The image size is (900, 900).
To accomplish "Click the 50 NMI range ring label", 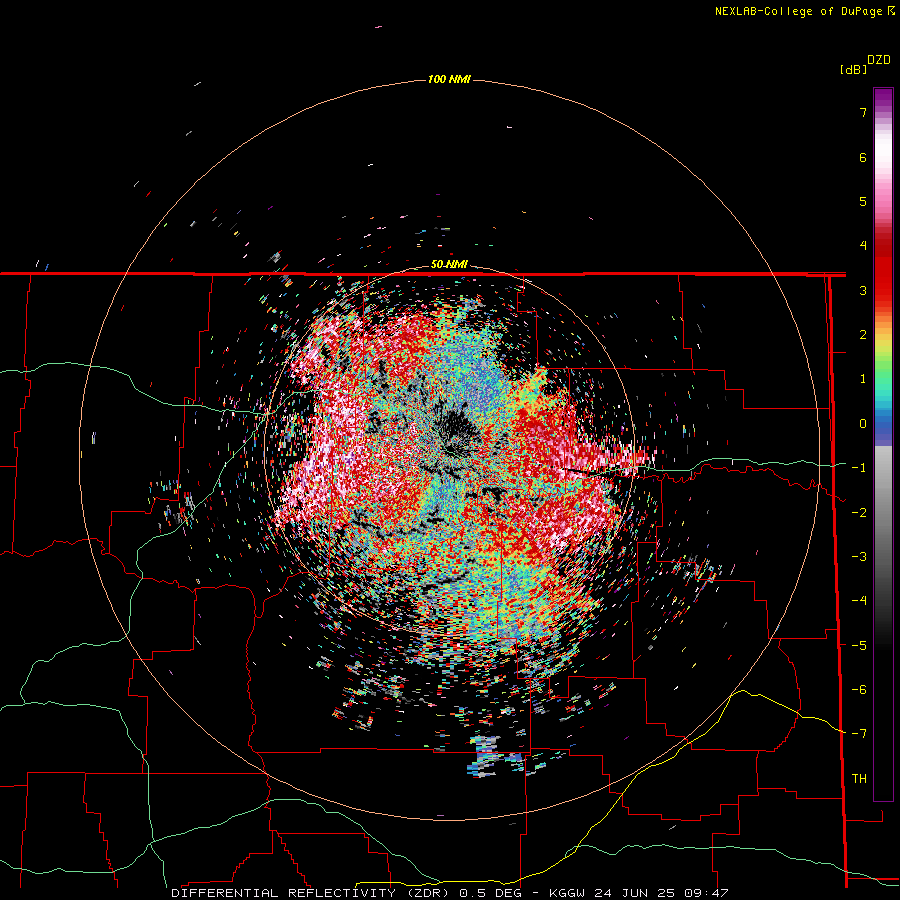I will 449,265.
